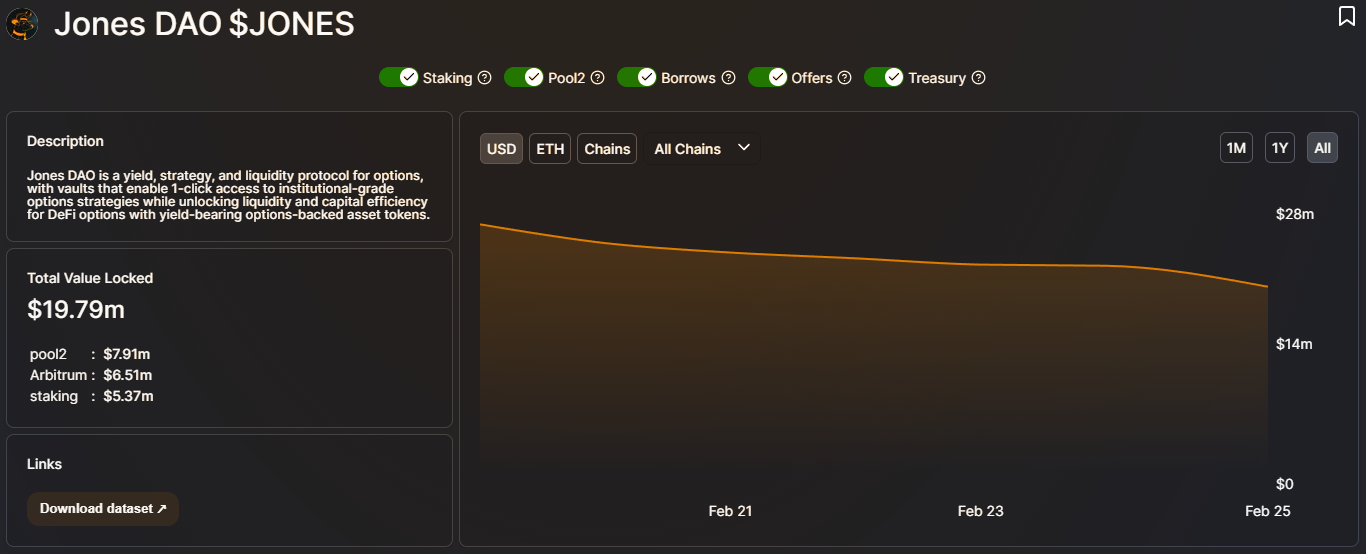Click the $0 y-axis label
Image resolution: width=1366 pixels, height=554 pixels.
pyautogui.click(x=1284, y=484)
